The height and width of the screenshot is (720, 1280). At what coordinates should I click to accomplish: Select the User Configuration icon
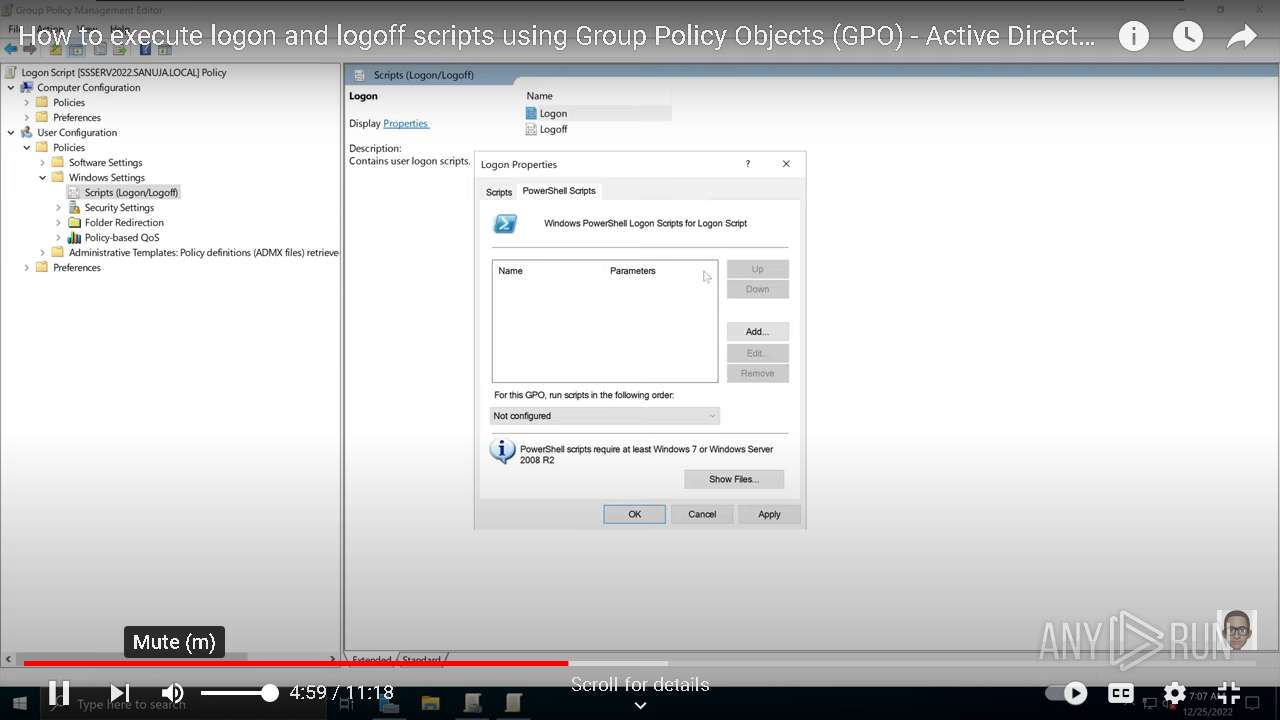coord(27,132)
